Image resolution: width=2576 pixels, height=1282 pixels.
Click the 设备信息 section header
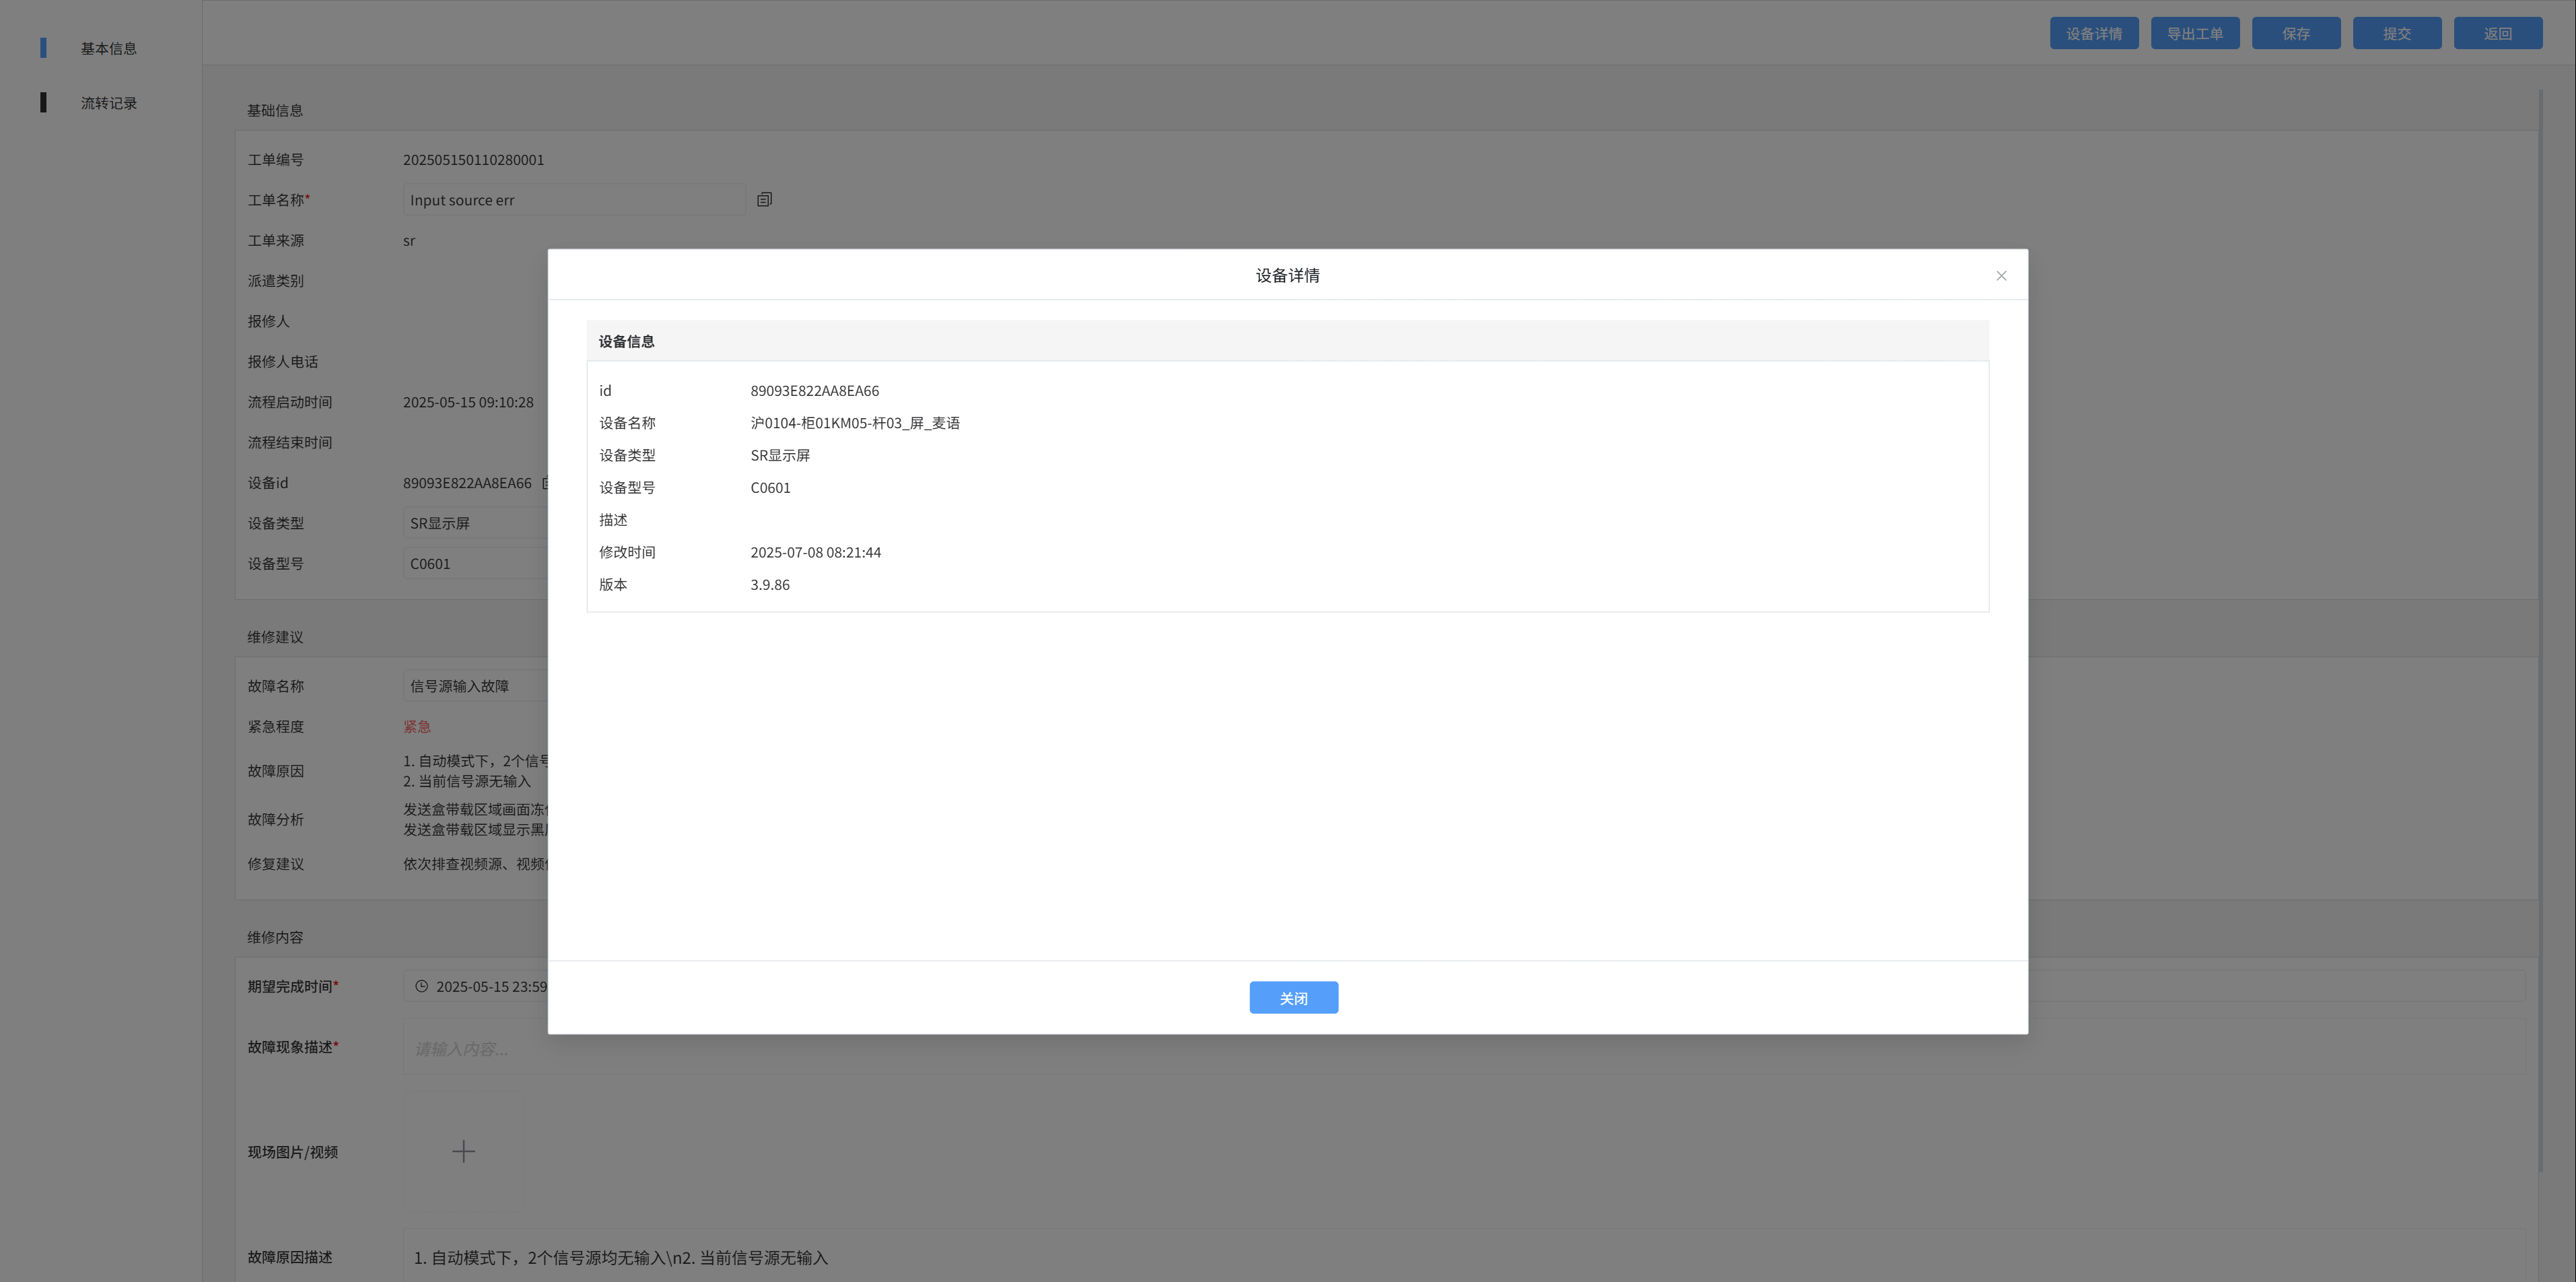(1287, 341)
